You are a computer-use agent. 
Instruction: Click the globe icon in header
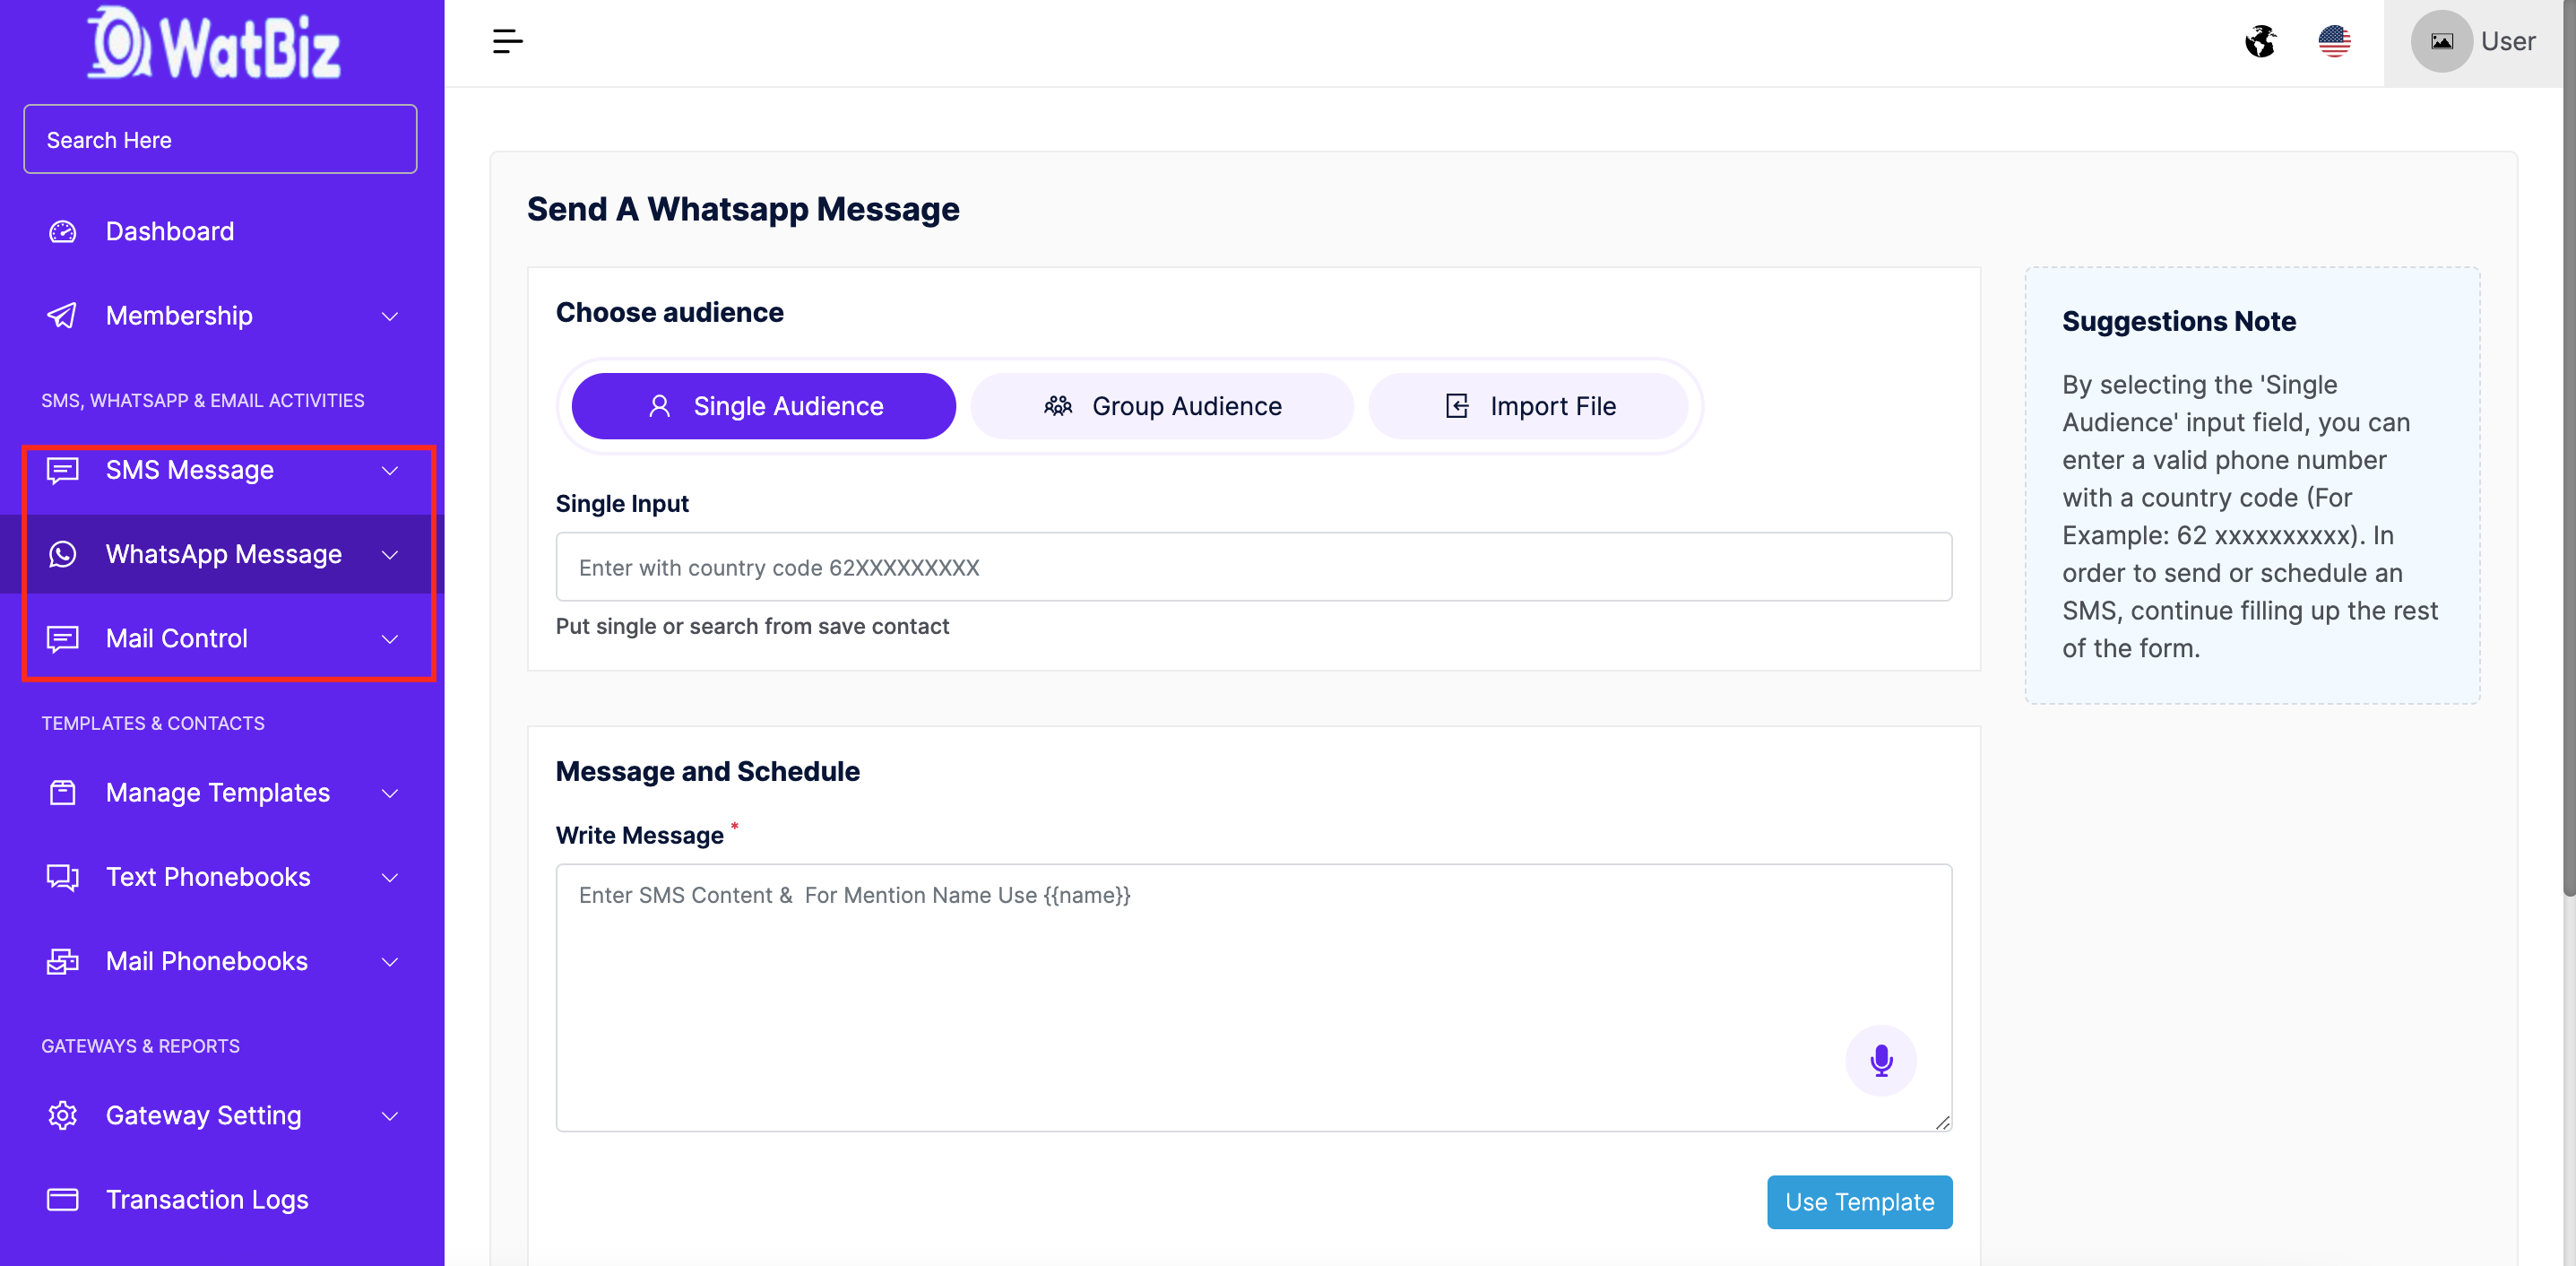[x=2260, y=41]
